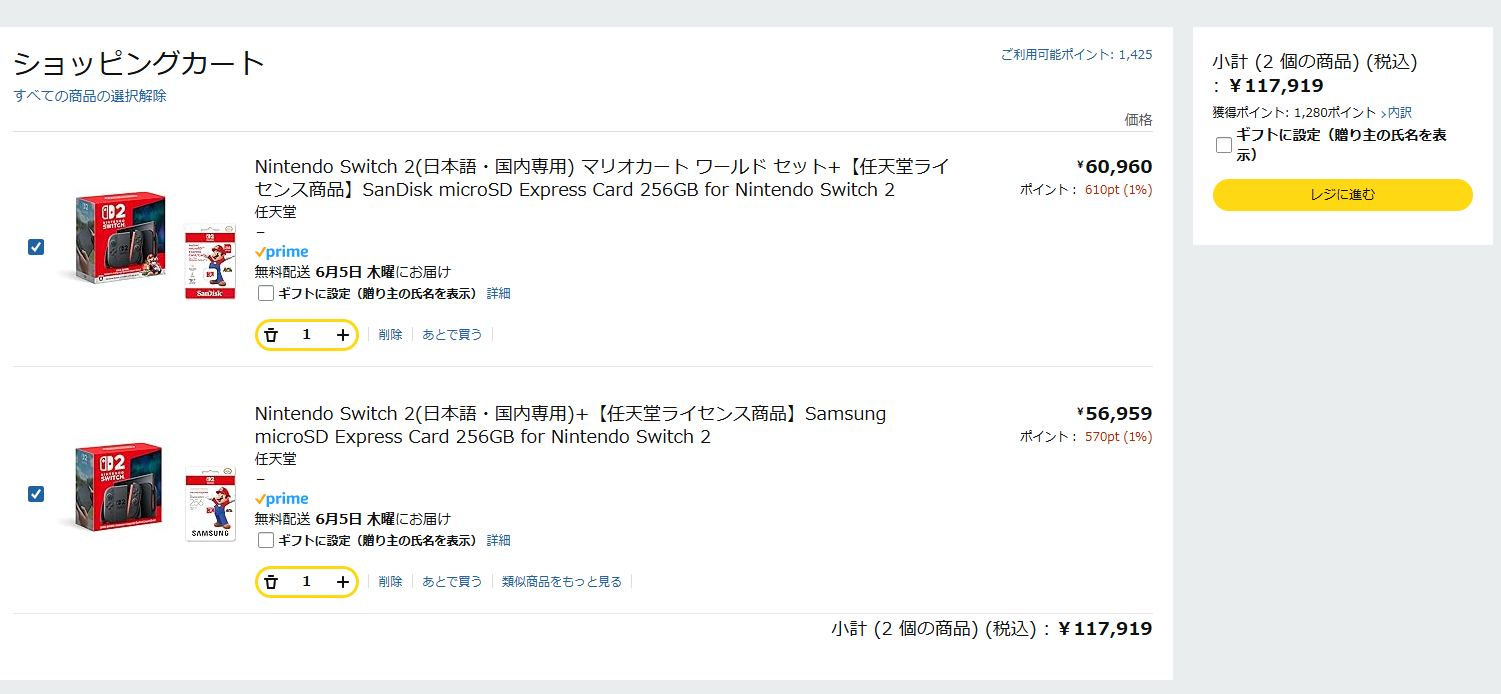Open 類似商品をもっと見る link
The height and width of the screenshot is (694, 1501).
(562, 582)
